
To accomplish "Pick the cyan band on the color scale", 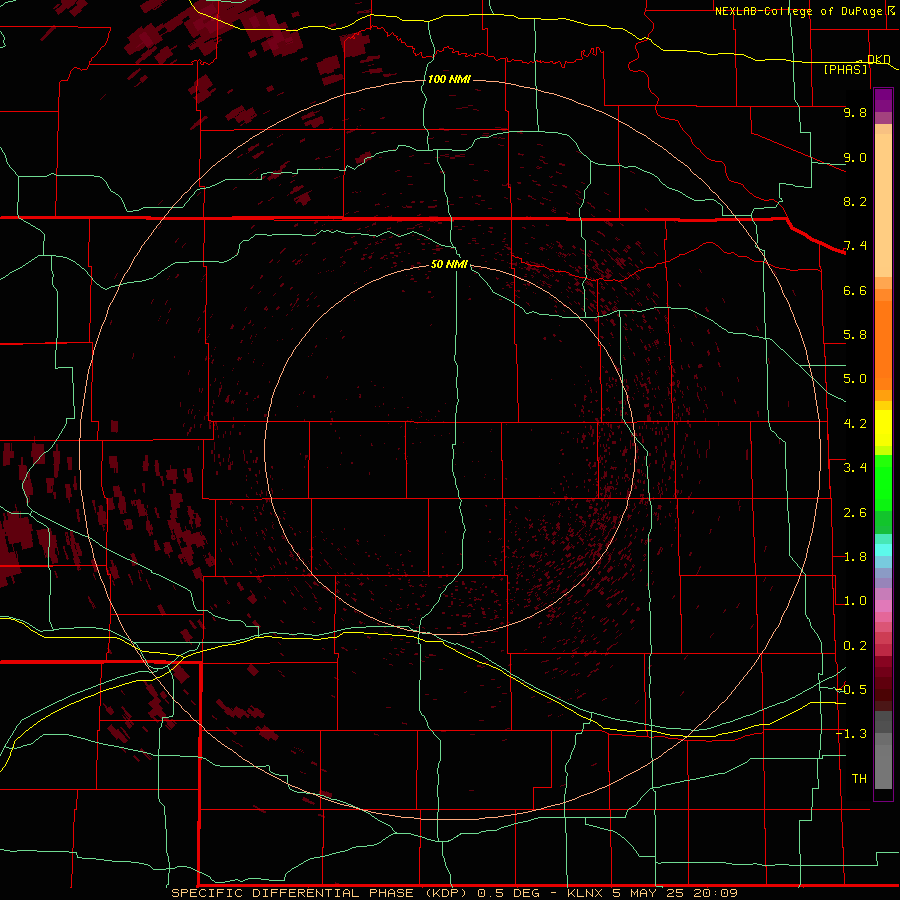I will pyautogui.click(x=883, y=550).
